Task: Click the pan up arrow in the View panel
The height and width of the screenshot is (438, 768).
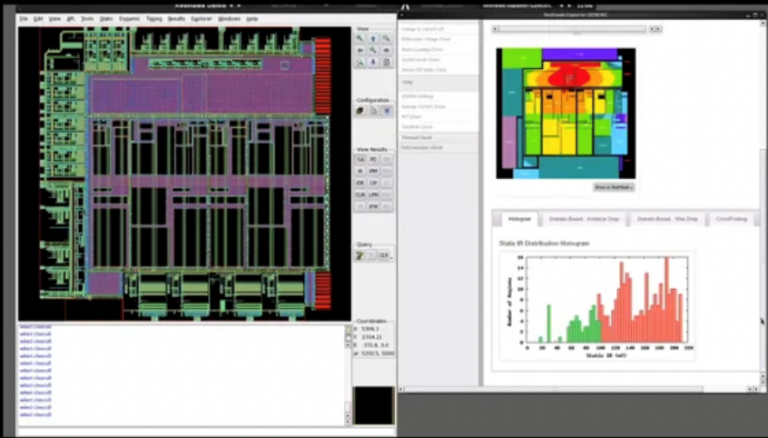Action: (x=373, y=39)
